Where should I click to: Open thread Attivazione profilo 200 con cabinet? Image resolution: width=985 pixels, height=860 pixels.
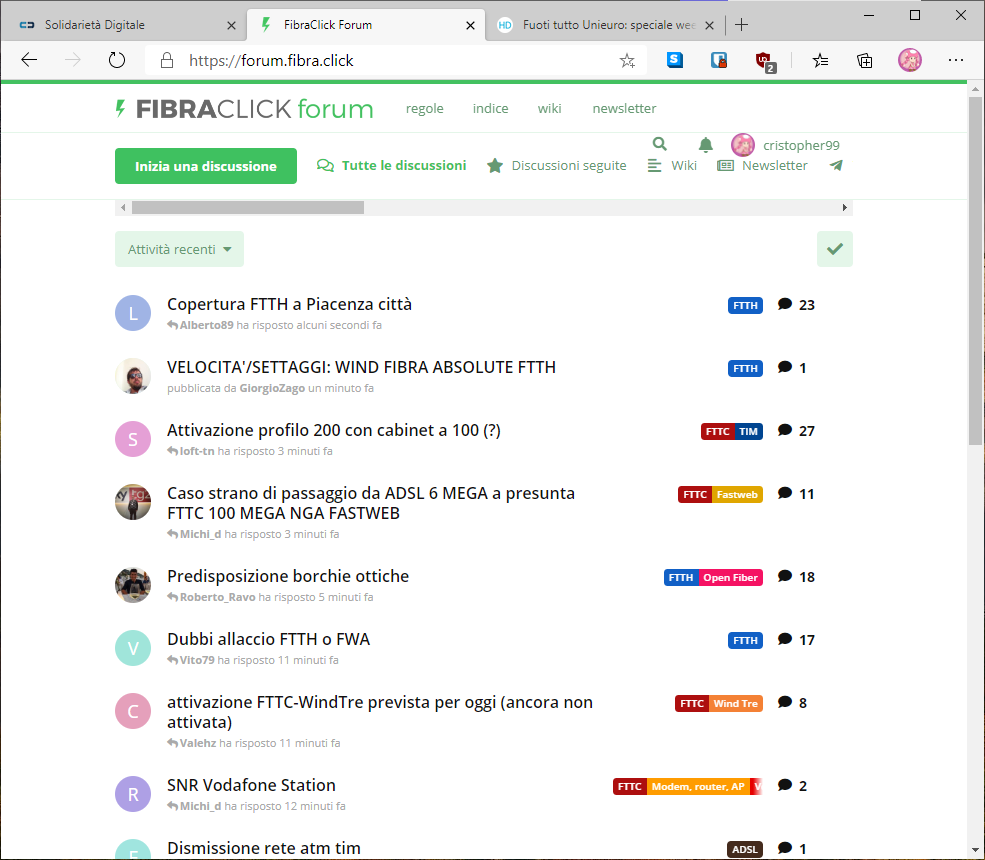click(334, 430)
